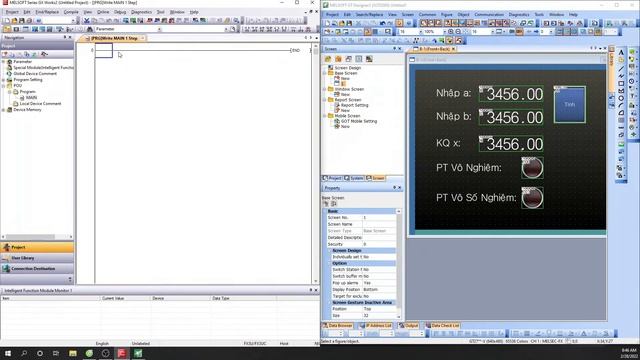Click User Library button in Navigation
This screenshot has height=360, width=640.
point(37,258)
